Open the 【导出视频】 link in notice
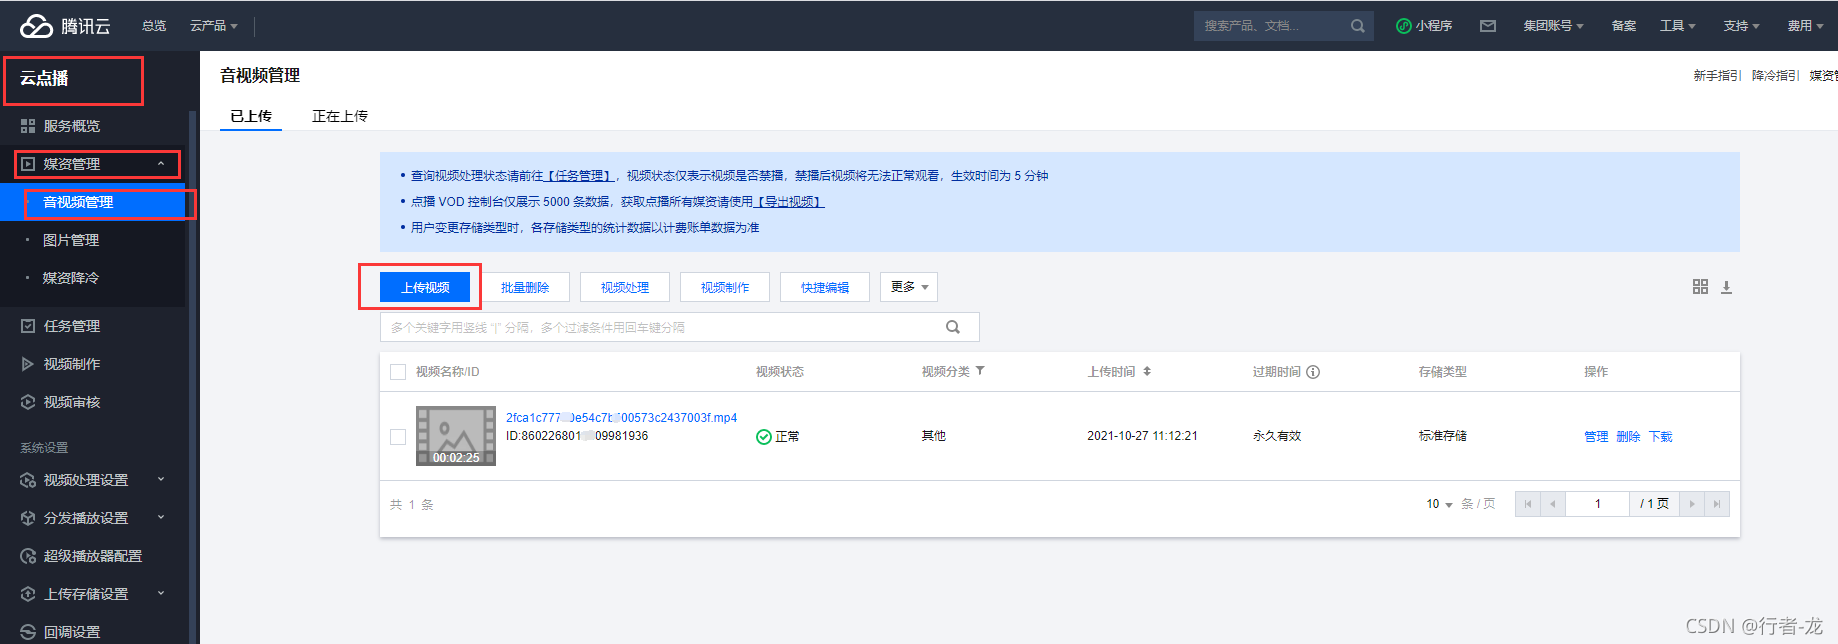 (x=790, y=202)
